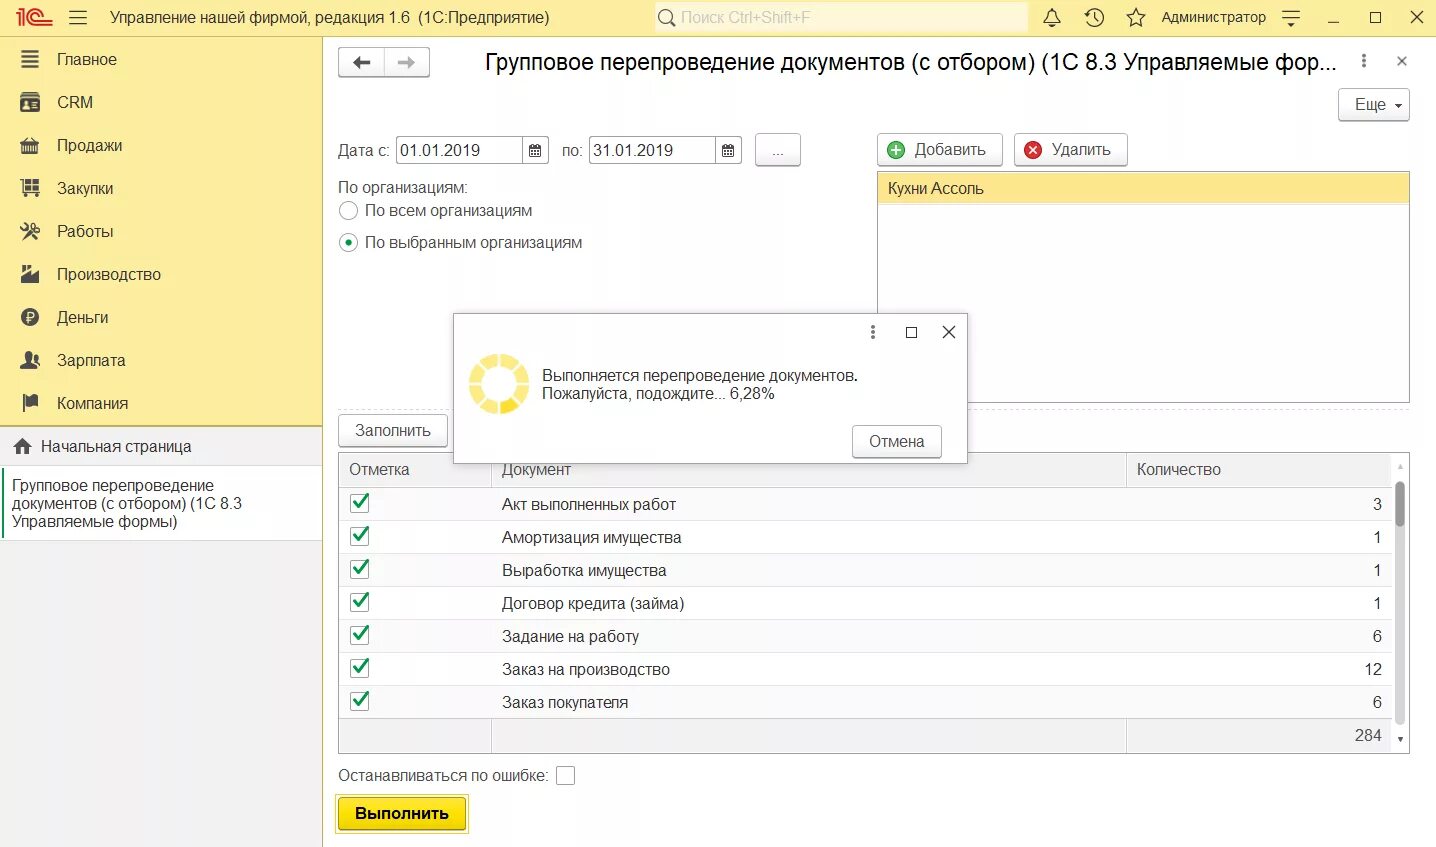The width and height of the screenshot is (1436, 847).
Task: Click the Выполнить button
Action: (x=402, y=814)
